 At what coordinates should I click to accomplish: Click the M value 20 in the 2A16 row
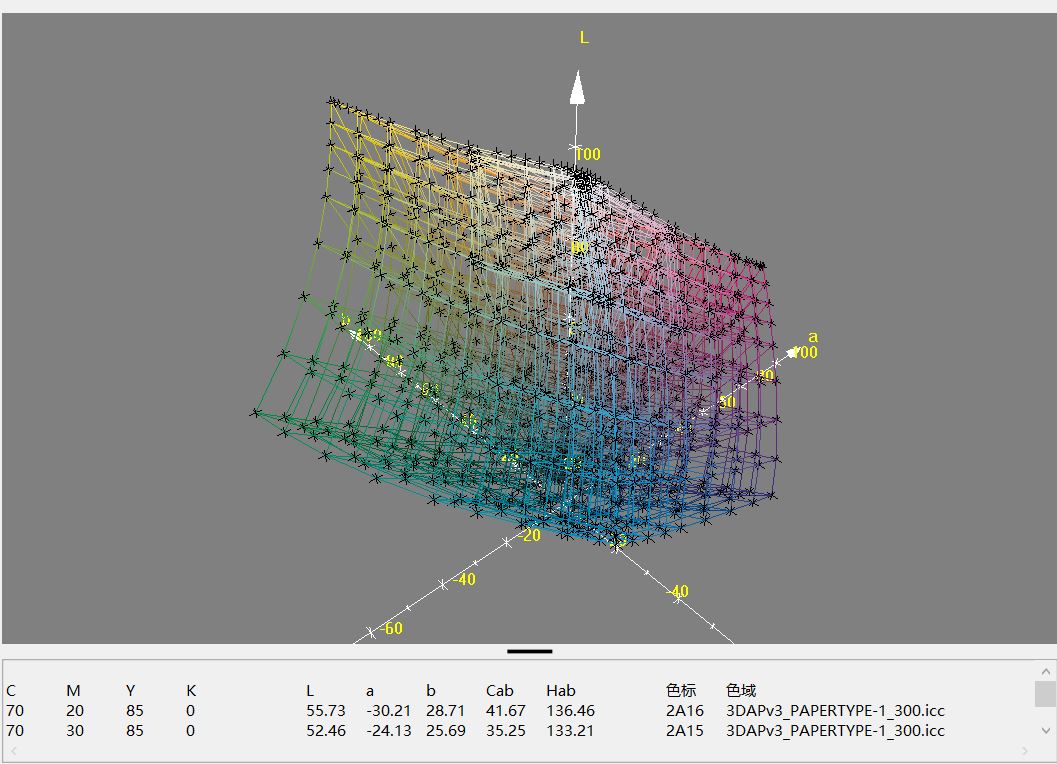75,711
